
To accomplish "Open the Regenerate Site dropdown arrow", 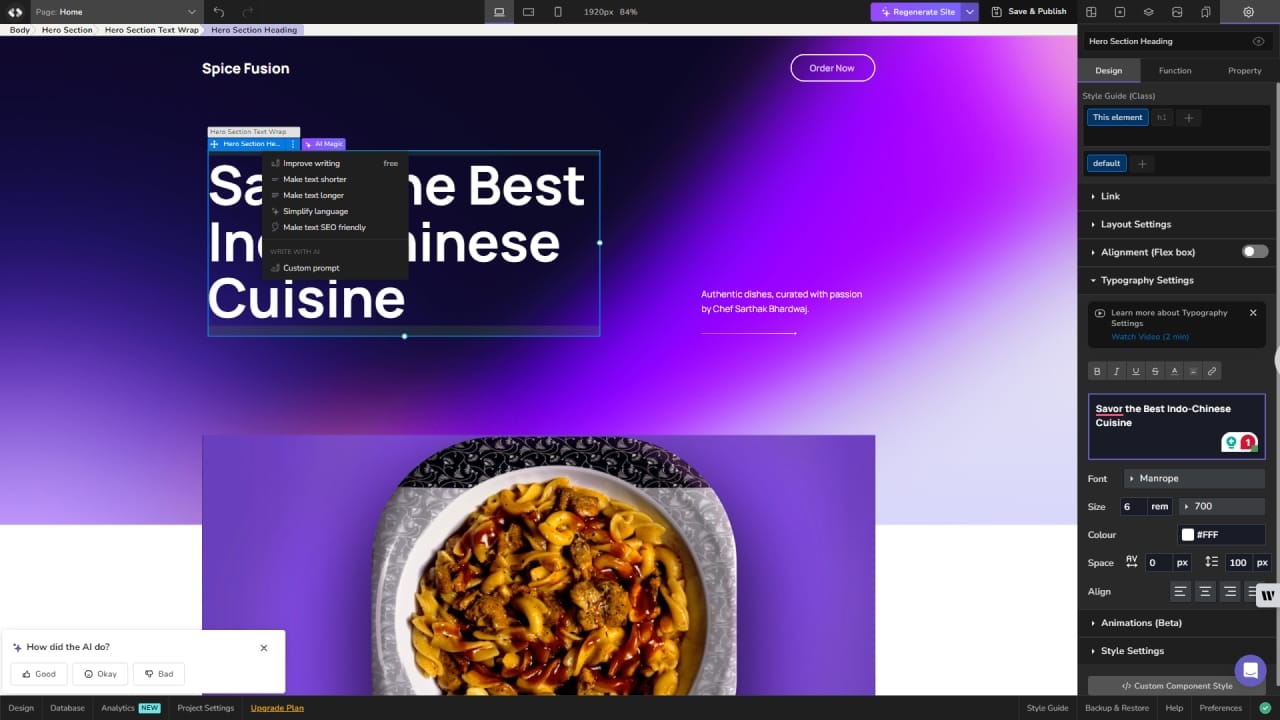I will (970, 12).
